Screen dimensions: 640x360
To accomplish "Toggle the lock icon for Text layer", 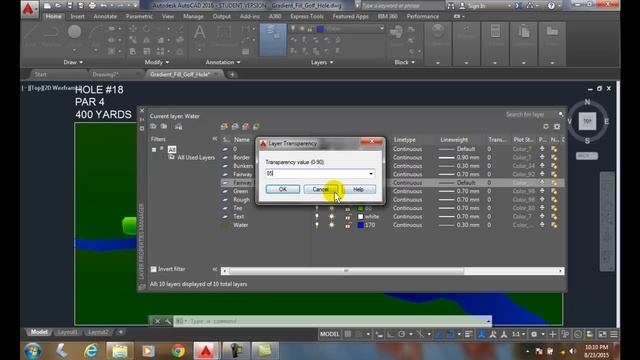I will pos(348,216).
